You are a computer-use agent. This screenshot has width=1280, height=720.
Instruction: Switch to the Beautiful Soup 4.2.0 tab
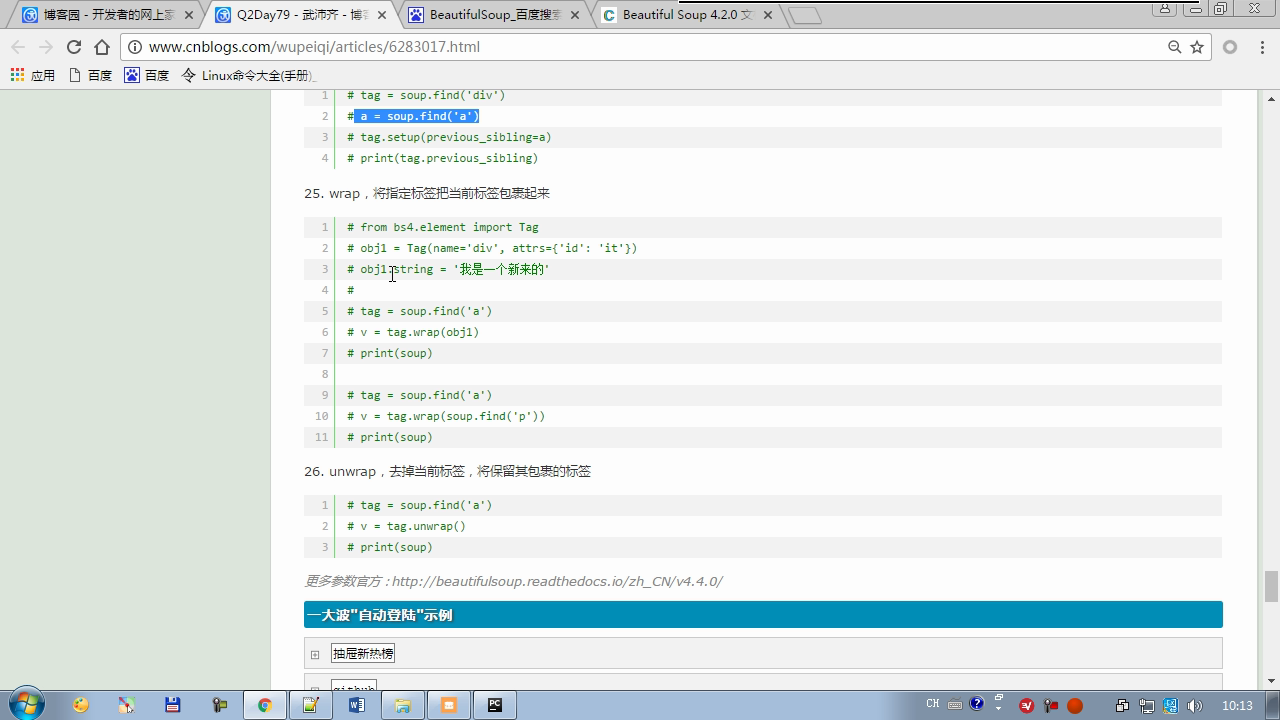(686, 15)
